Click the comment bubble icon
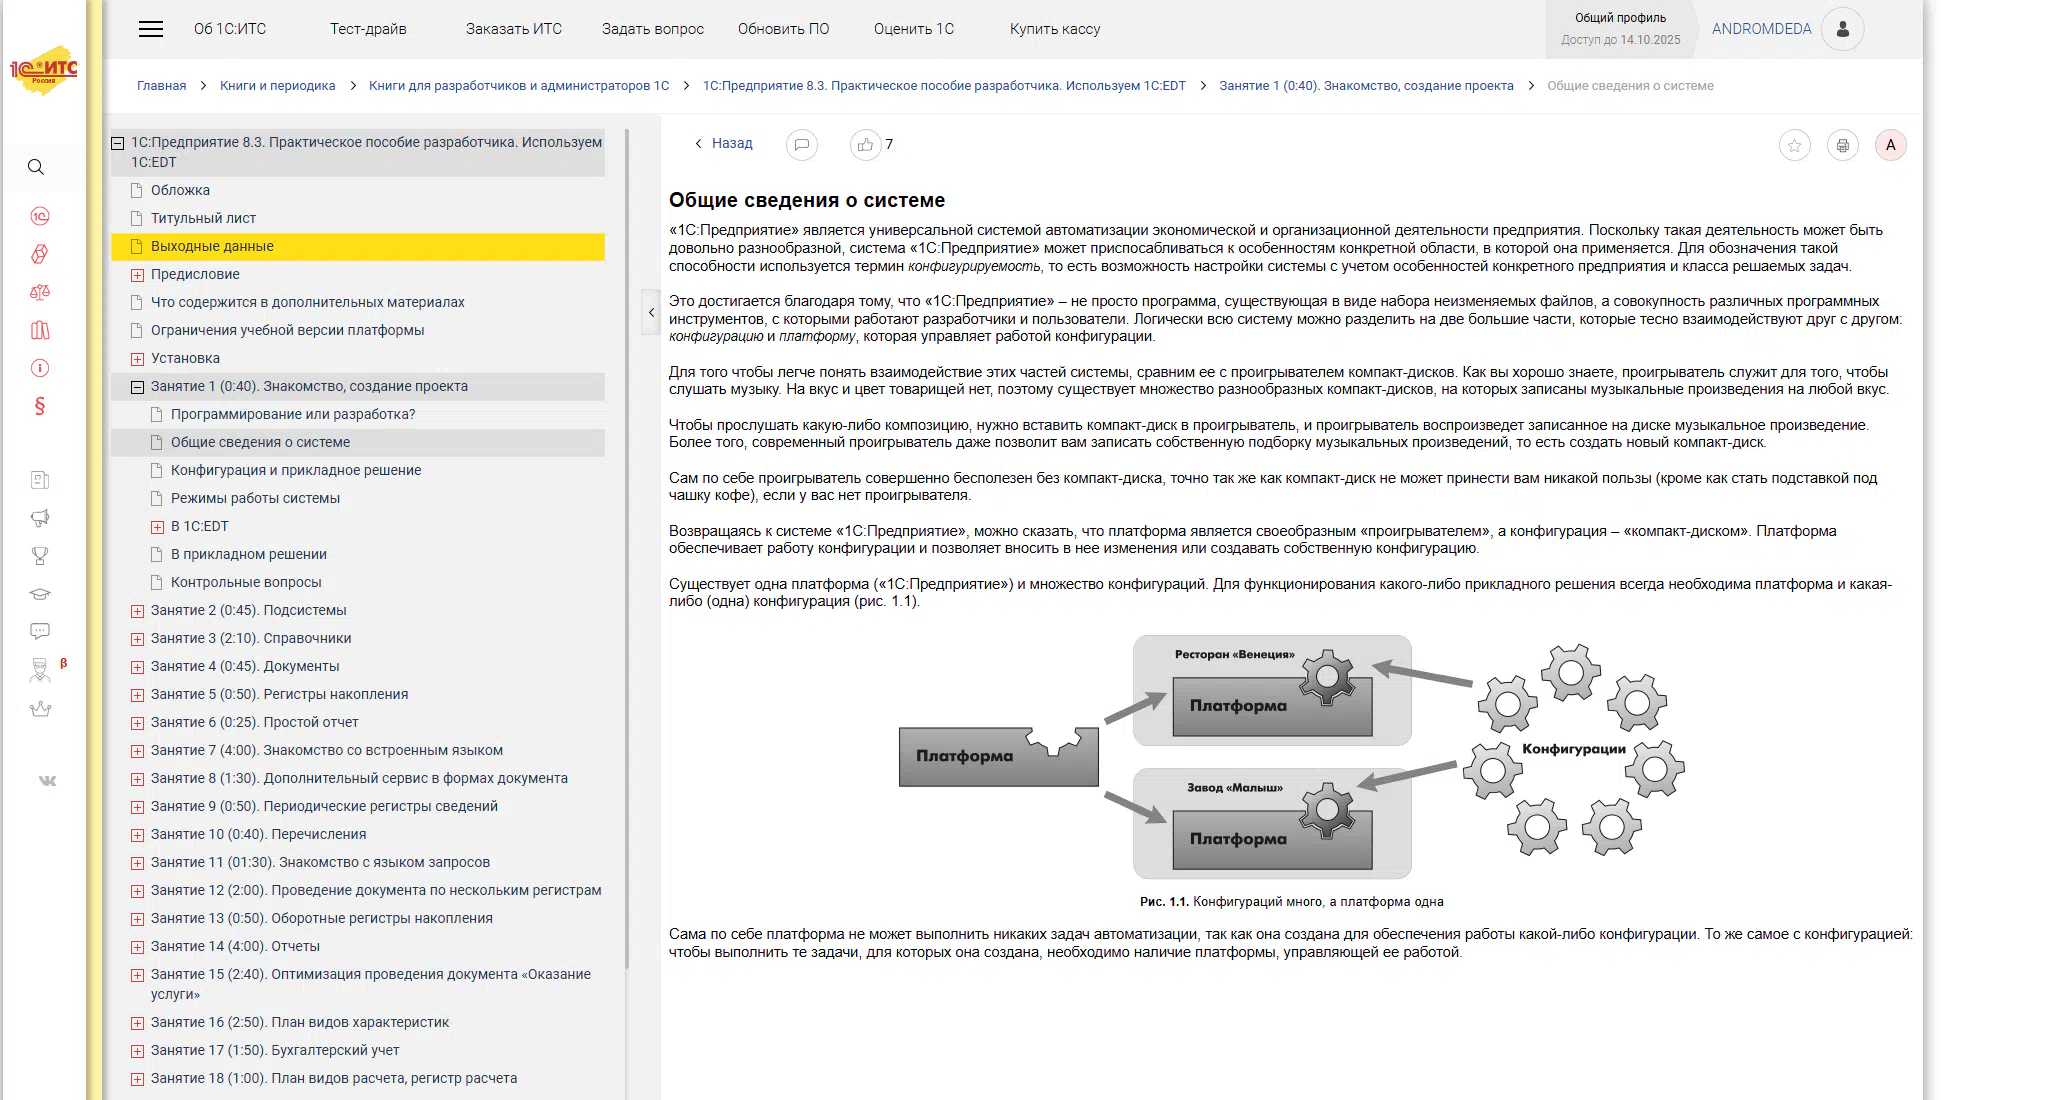The width and height of the screenshot is (2047, 1100). click(x=801, y=145)
